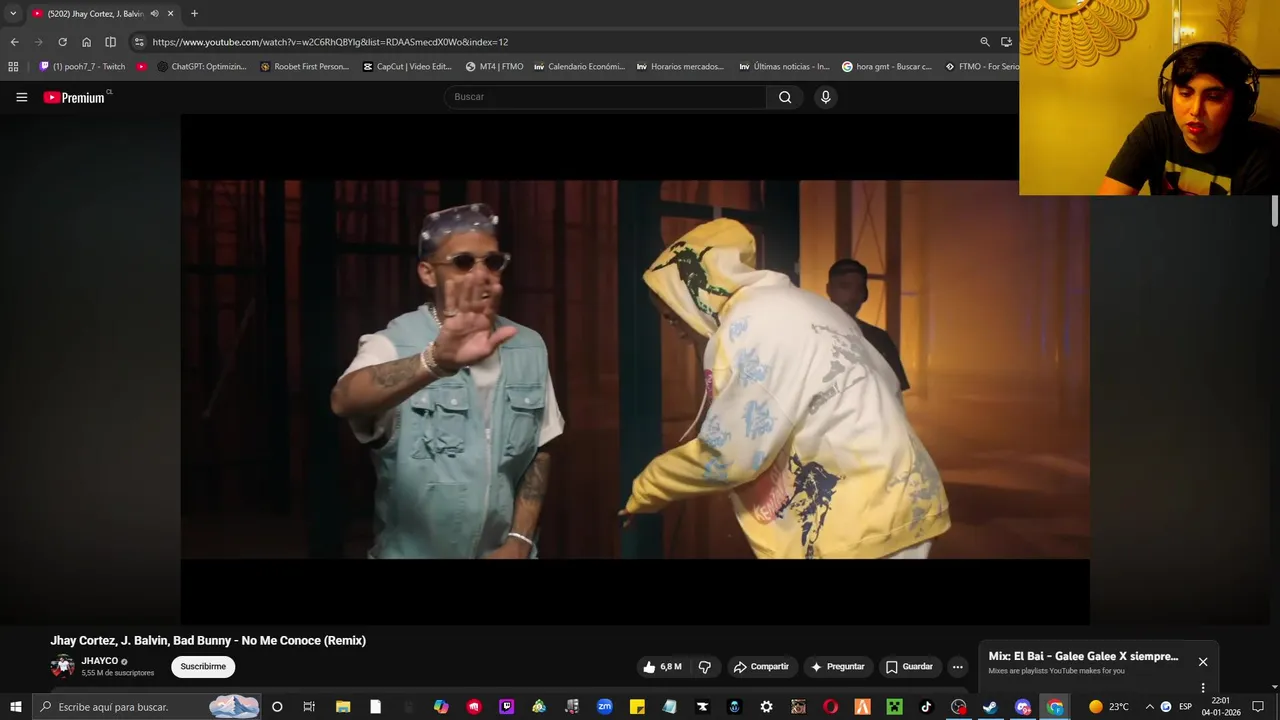Open Mix: El Bai - Galee Galee playlist title

click(1083, 657)
